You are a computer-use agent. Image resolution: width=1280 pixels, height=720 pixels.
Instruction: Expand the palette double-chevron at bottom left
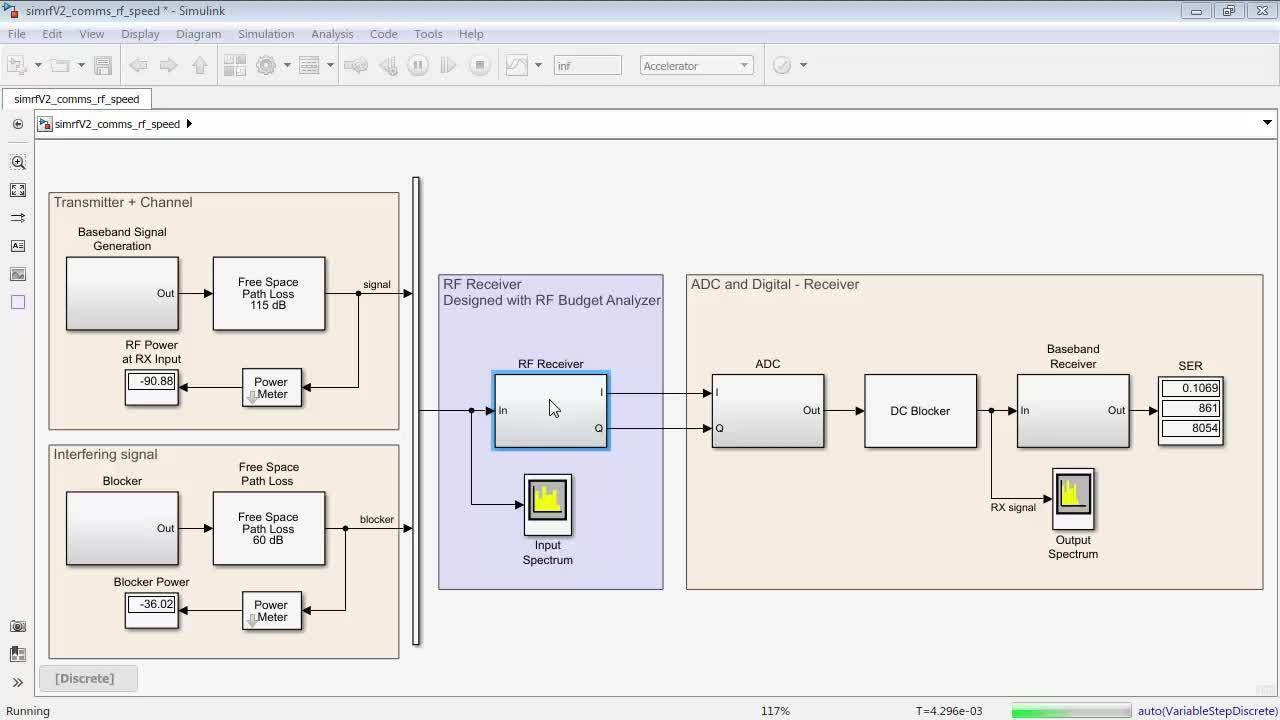(x=18, y=683)
